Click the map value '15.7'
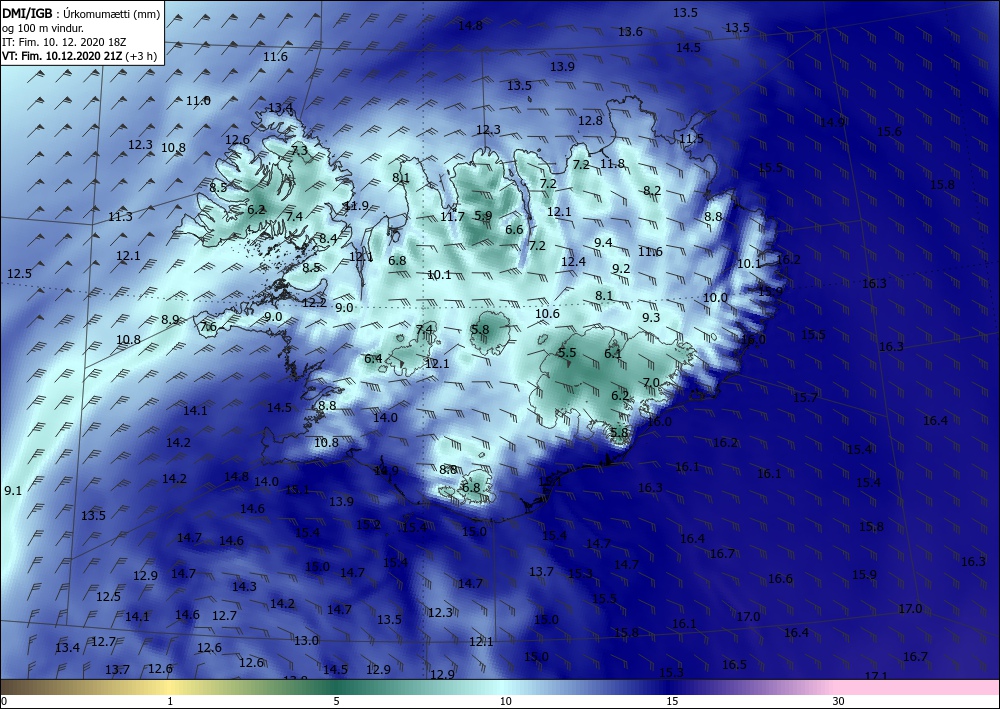The width and height of the screenshot is (1000, 709). tap(805, 398)
